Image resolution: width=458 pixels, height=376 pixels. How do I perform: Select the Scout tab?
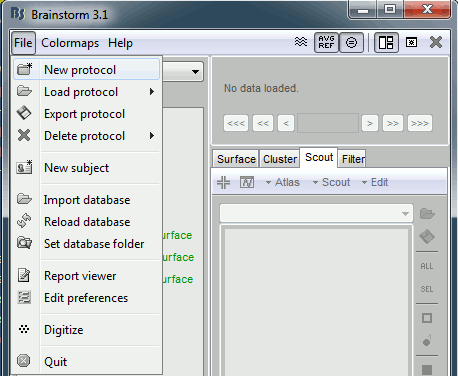(x=319, y=157)
